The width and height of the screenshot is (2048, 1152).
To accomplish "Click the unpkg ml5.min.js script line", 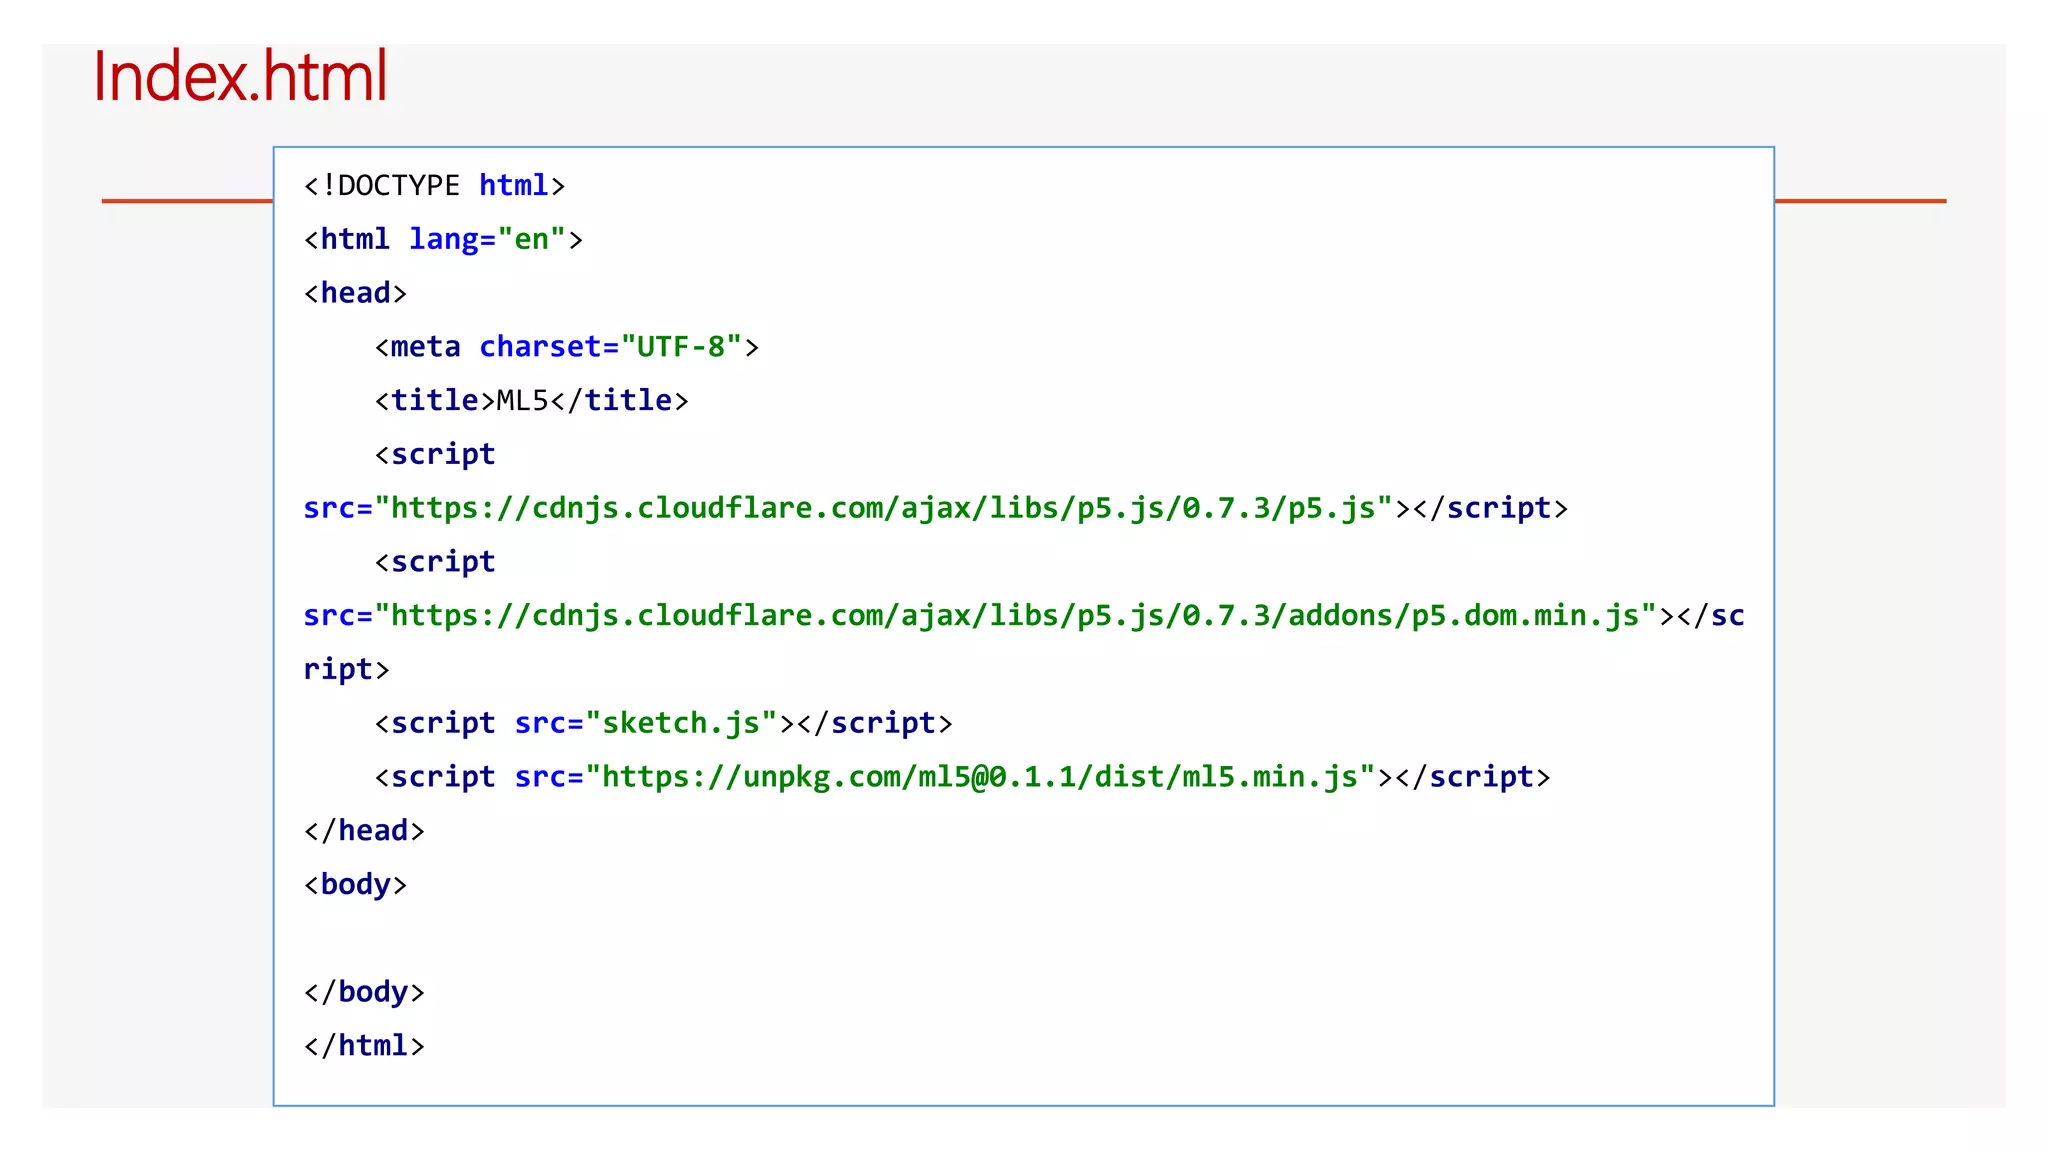I will 962,777.
